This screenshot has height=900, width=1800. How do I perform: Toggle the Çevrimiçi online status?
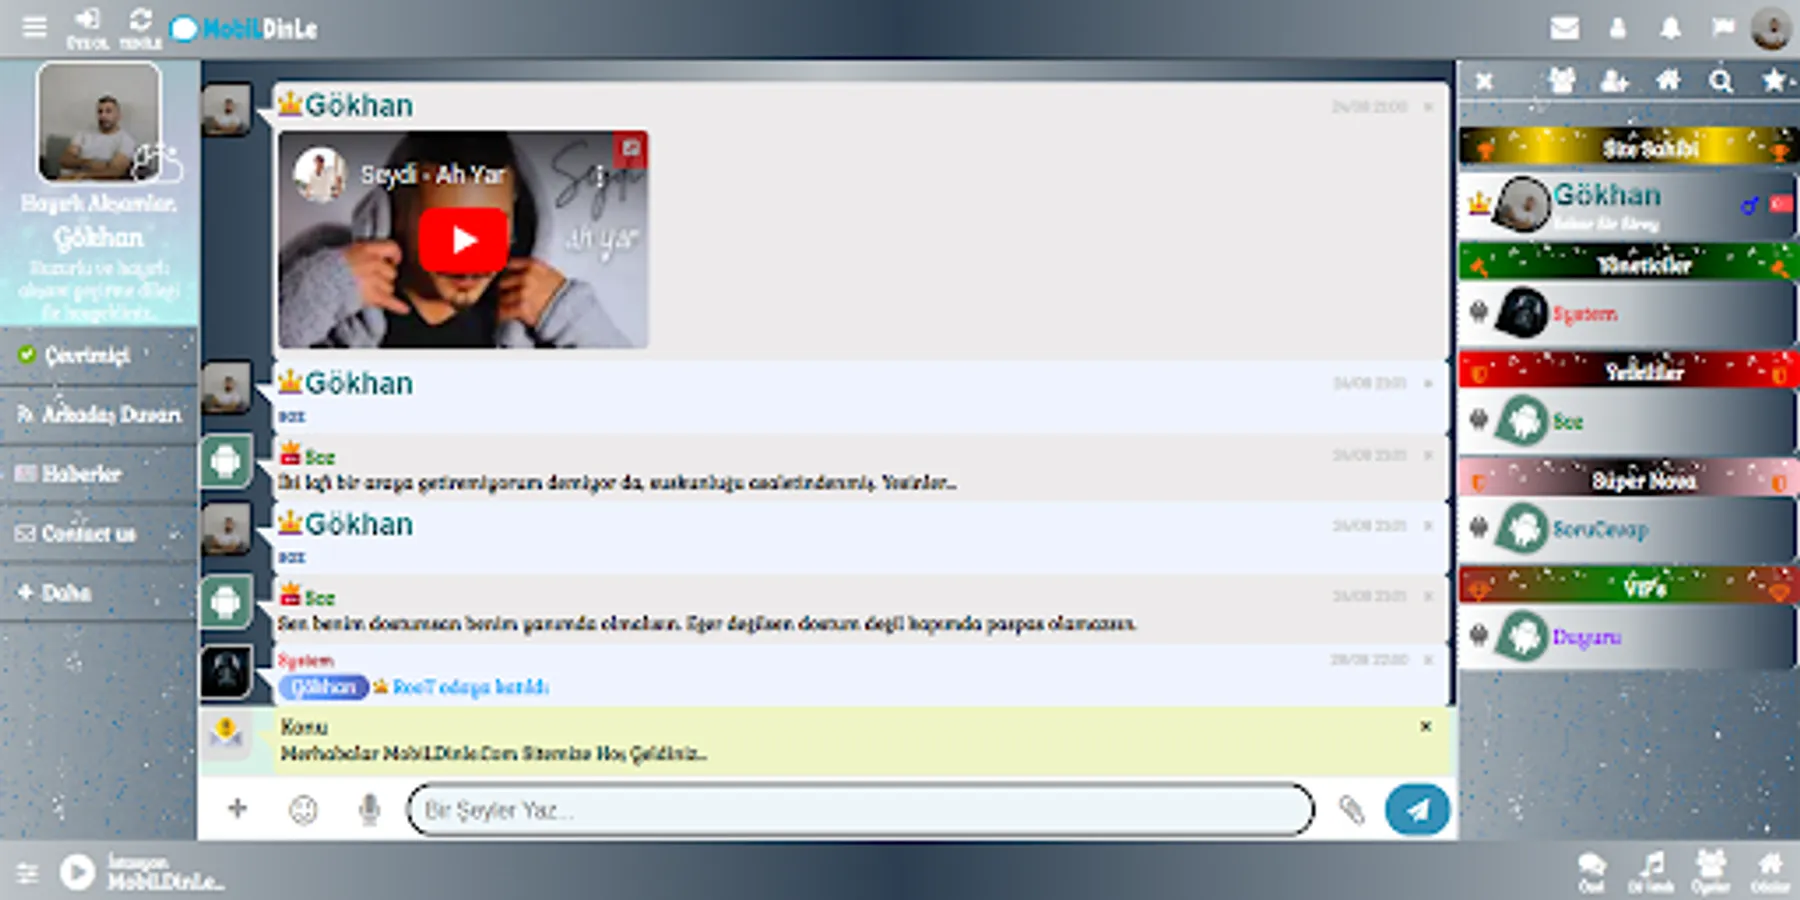pyautogui.click(x=98, y=355)
